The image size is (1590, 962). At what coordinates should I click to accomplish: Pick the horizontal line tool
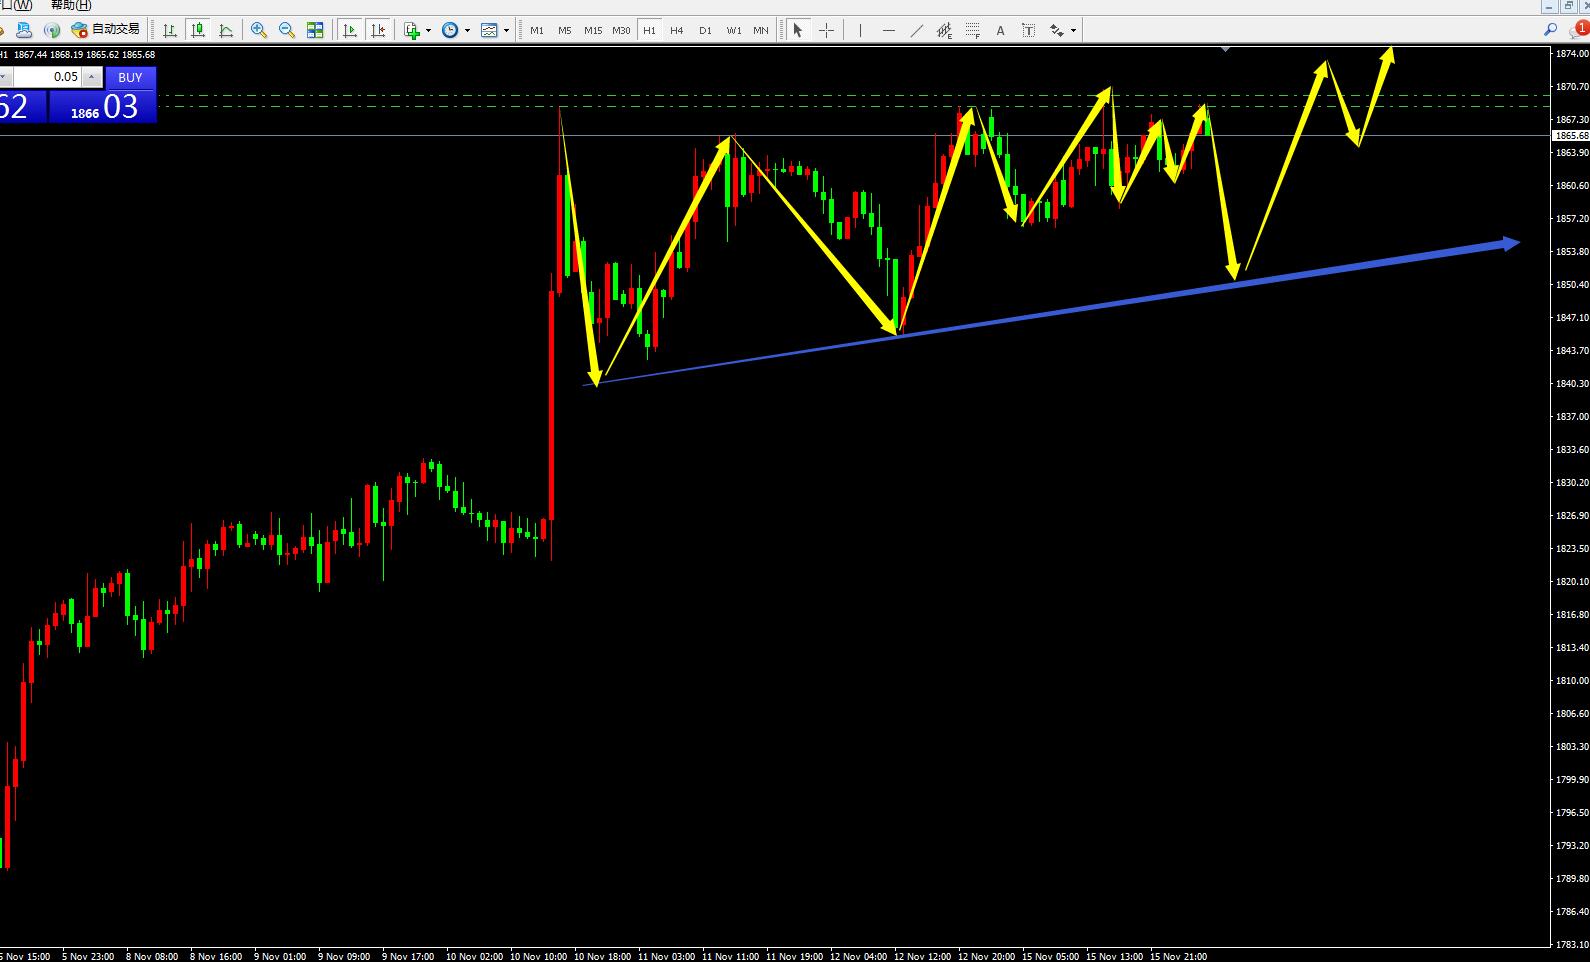[x=889, y=30]
